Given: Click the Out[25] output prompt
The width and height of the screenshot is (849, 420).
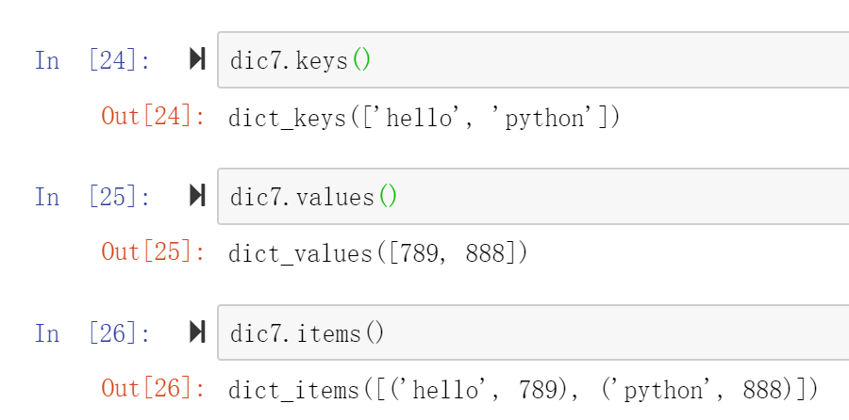Looking at the screenshot, I should tap(154, 252).
